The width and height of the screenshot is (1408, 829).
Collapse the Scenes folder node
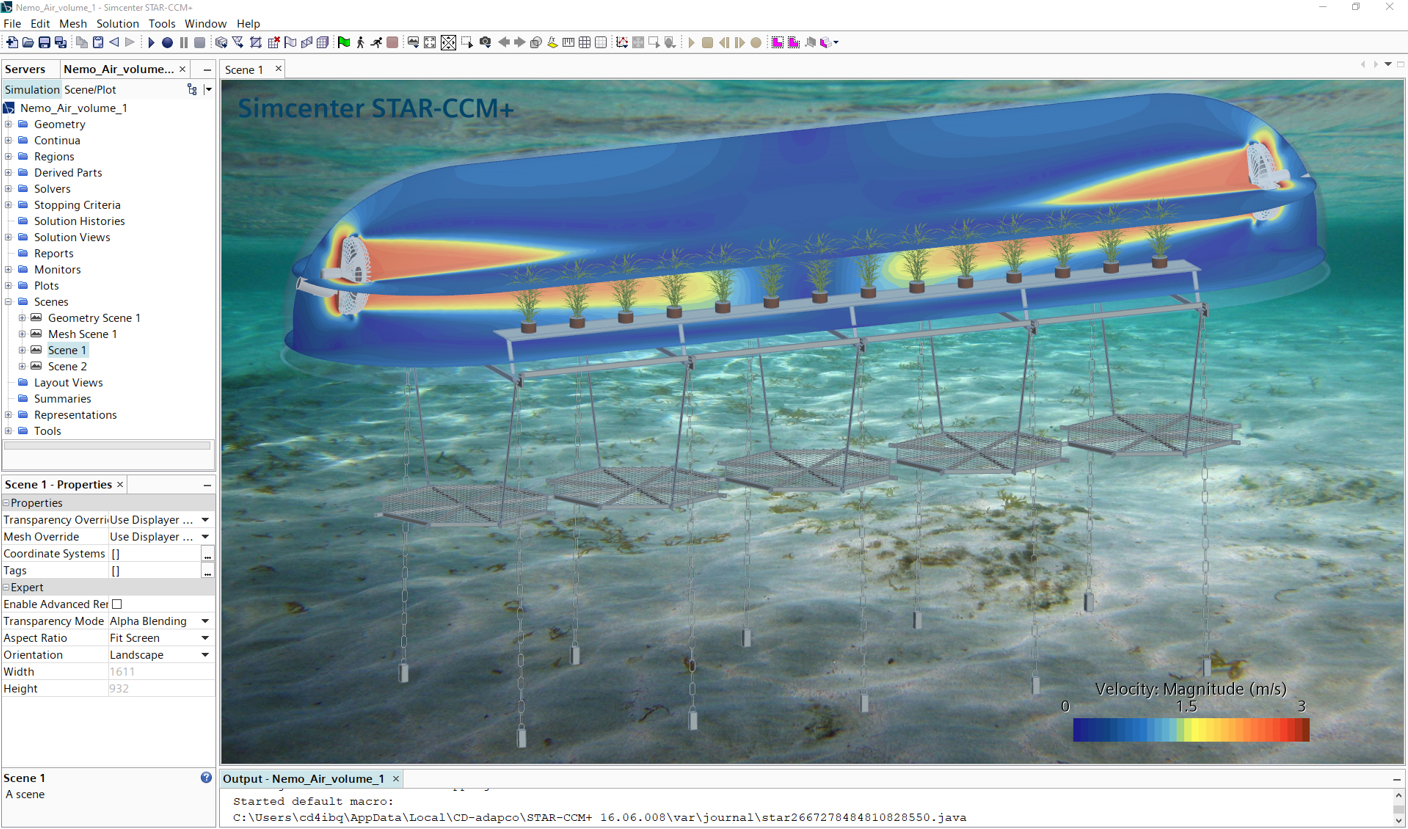pos(9,302)
